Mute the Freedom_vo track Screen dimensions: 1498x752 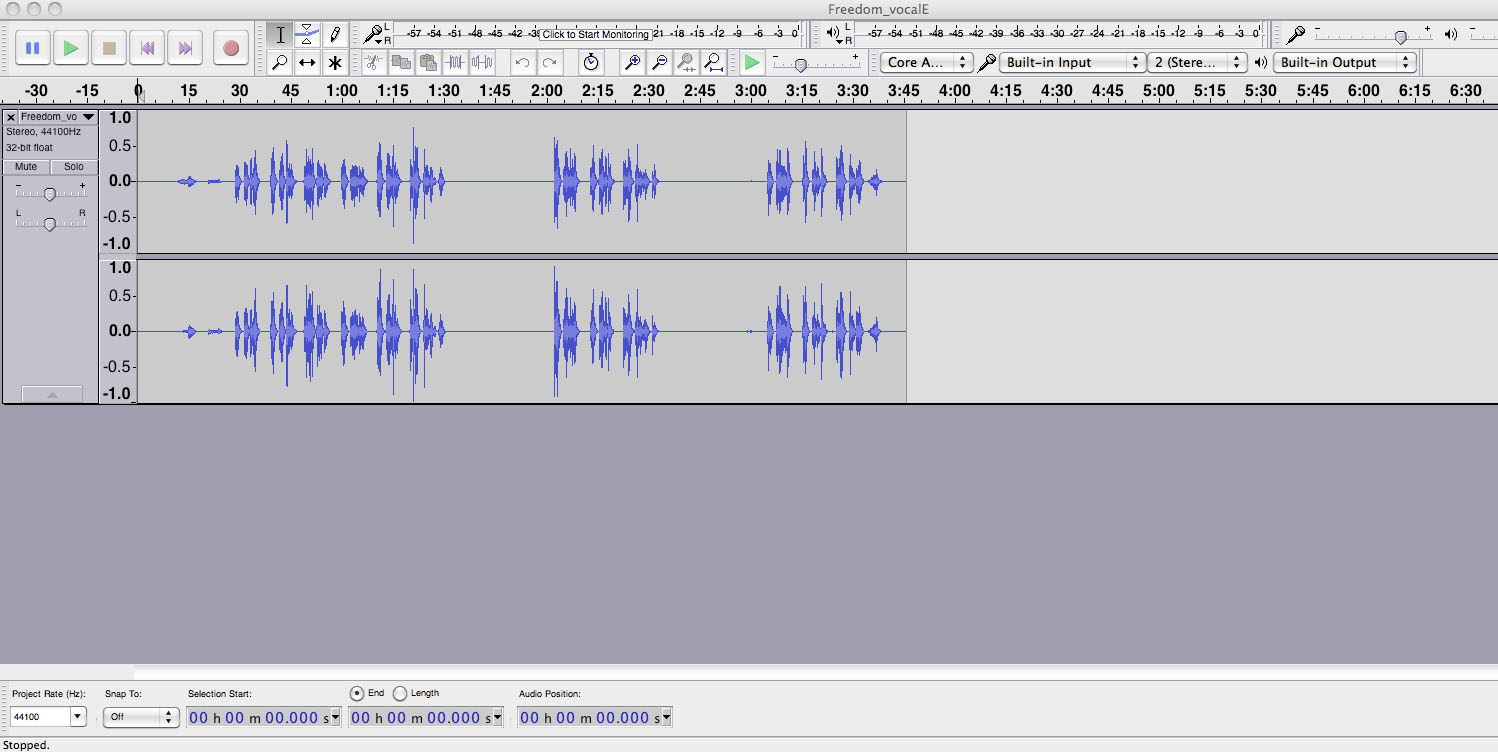(26, 167)
